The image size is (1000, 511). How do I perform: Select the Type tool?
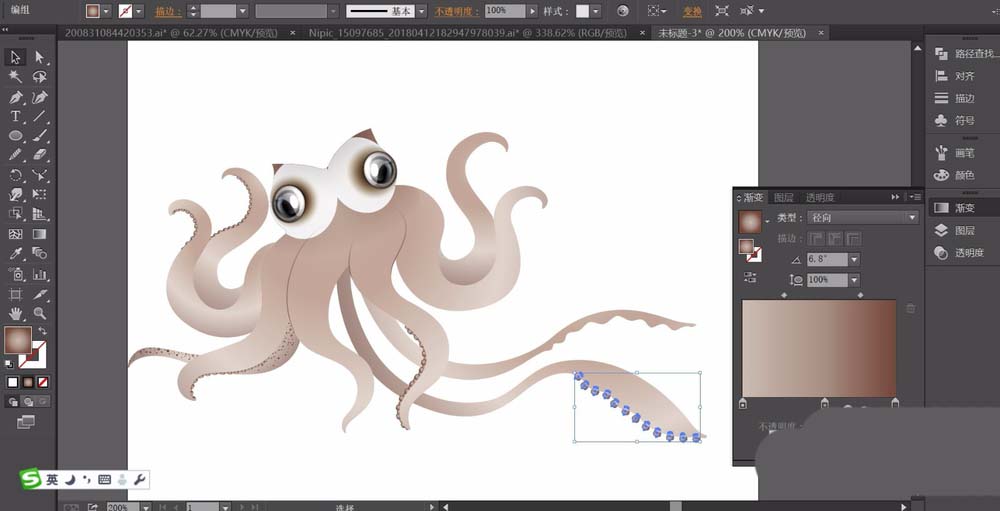pyautogui.click(x=15, y=116)
